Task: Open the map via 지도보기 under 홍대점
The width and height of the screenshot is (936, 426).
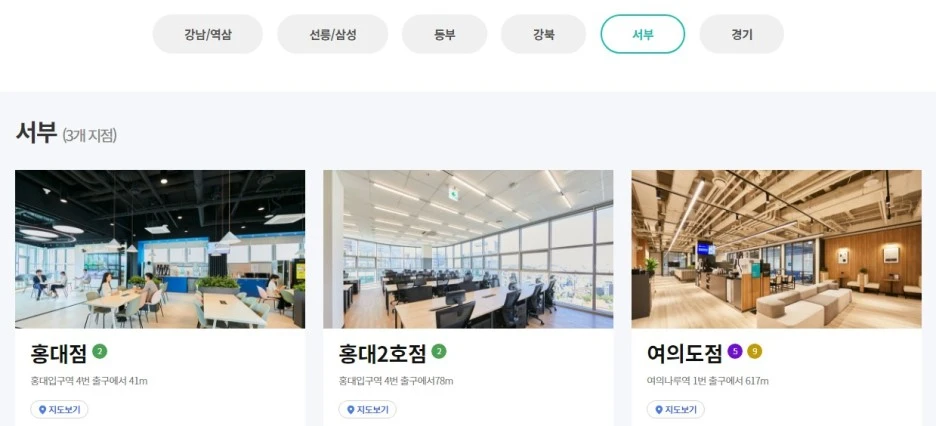Action: click(x=59, y=410)
